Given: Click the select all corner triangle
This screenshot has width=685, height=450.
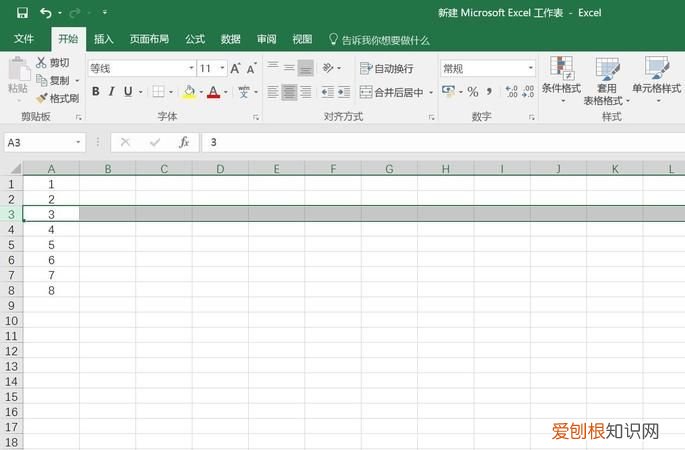Looking at the screenshot, I should click(15, 169).
